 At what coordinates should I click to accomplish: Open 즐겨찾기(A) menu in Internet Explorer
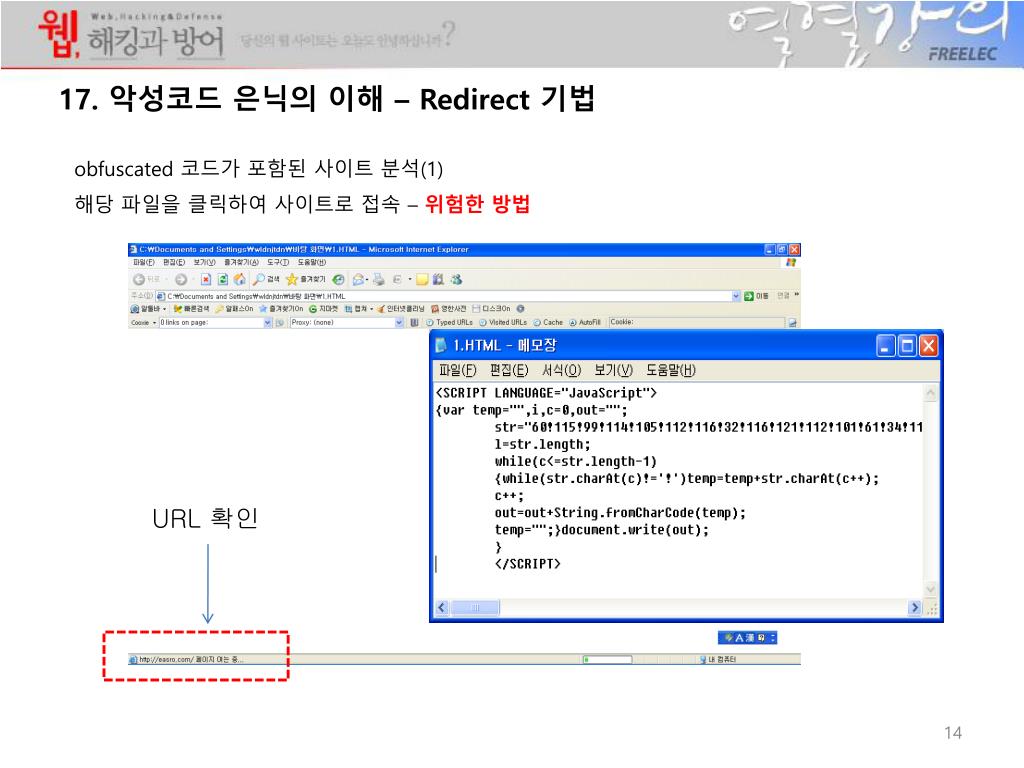(x=241, y=262)
